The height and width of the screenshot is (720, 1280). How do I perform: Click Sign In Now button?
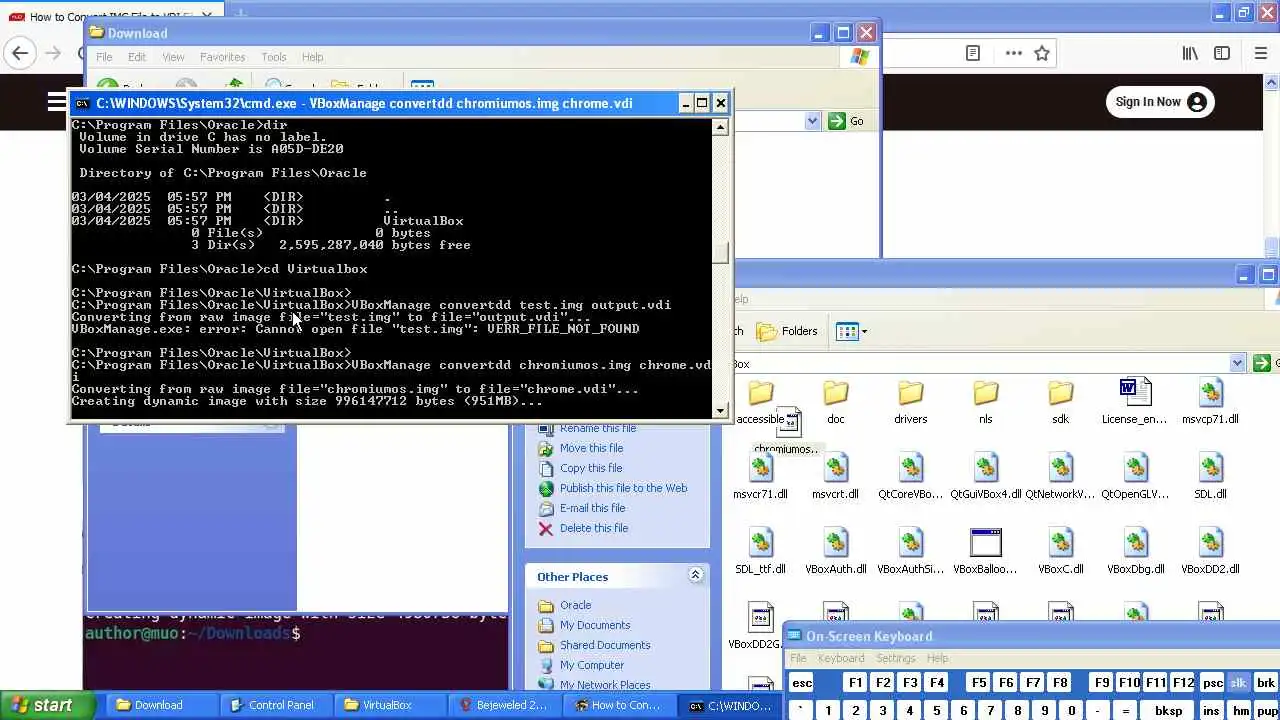click(1160, 102)
